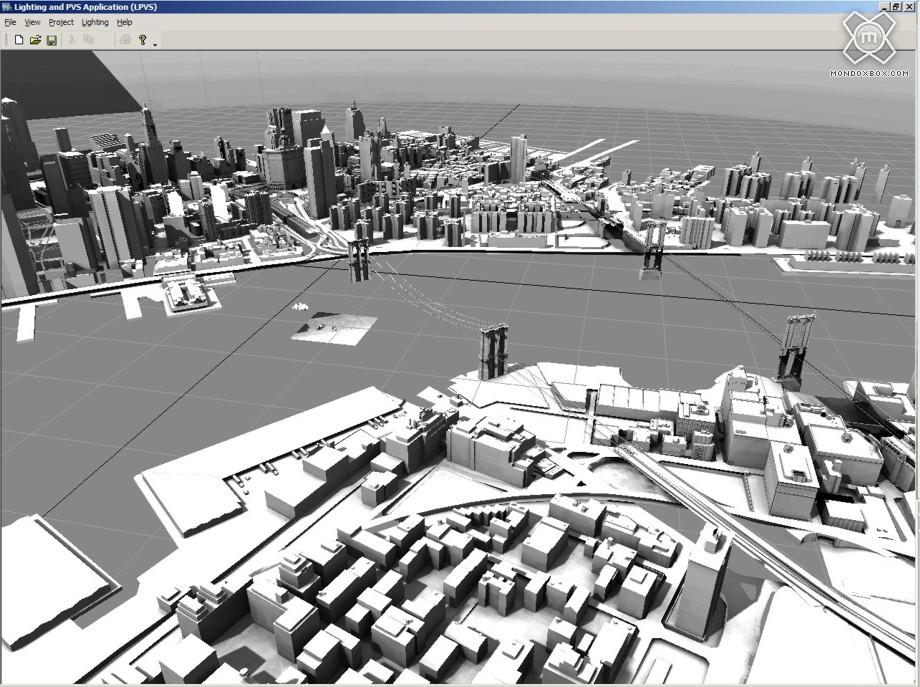Minimize the LPVS window
This screenshot has height=687, width=920.
[884, 7]
